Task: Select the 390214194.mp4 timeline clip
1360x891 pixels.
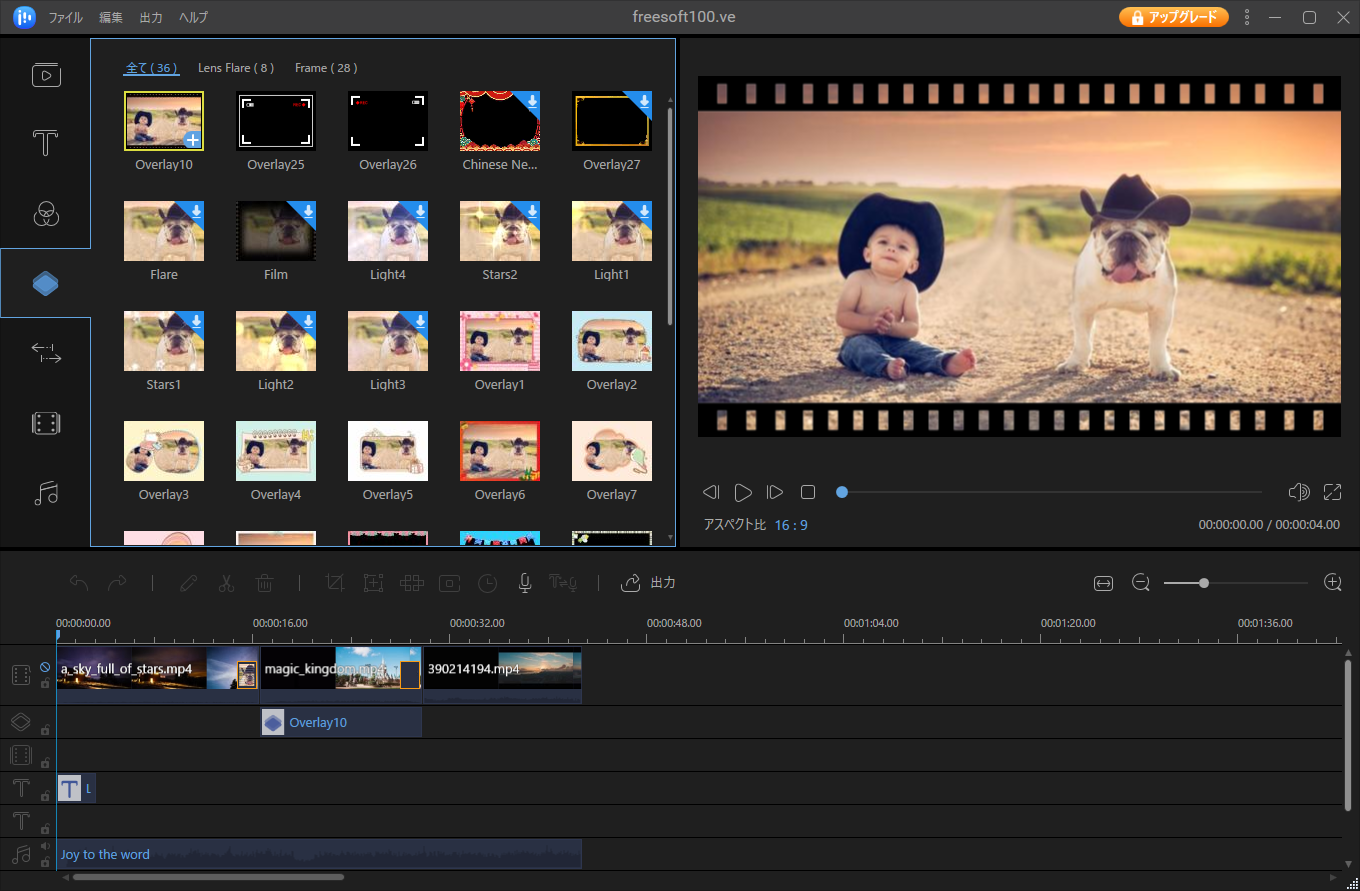Action: tap(502, 675)
